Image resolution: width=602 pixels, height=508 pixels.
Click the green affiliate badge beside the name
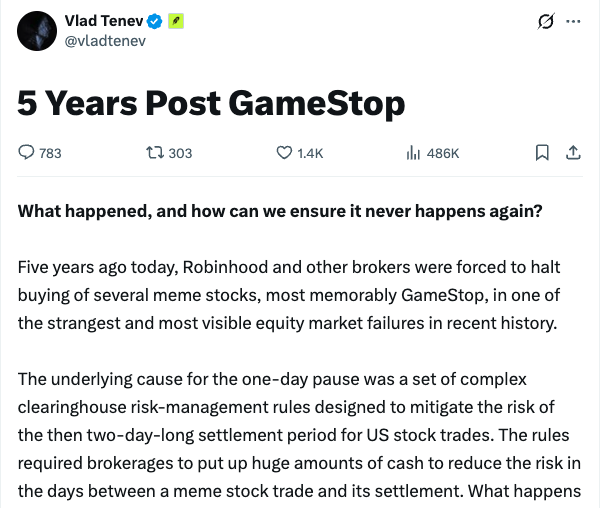click(x=174, y=21)
